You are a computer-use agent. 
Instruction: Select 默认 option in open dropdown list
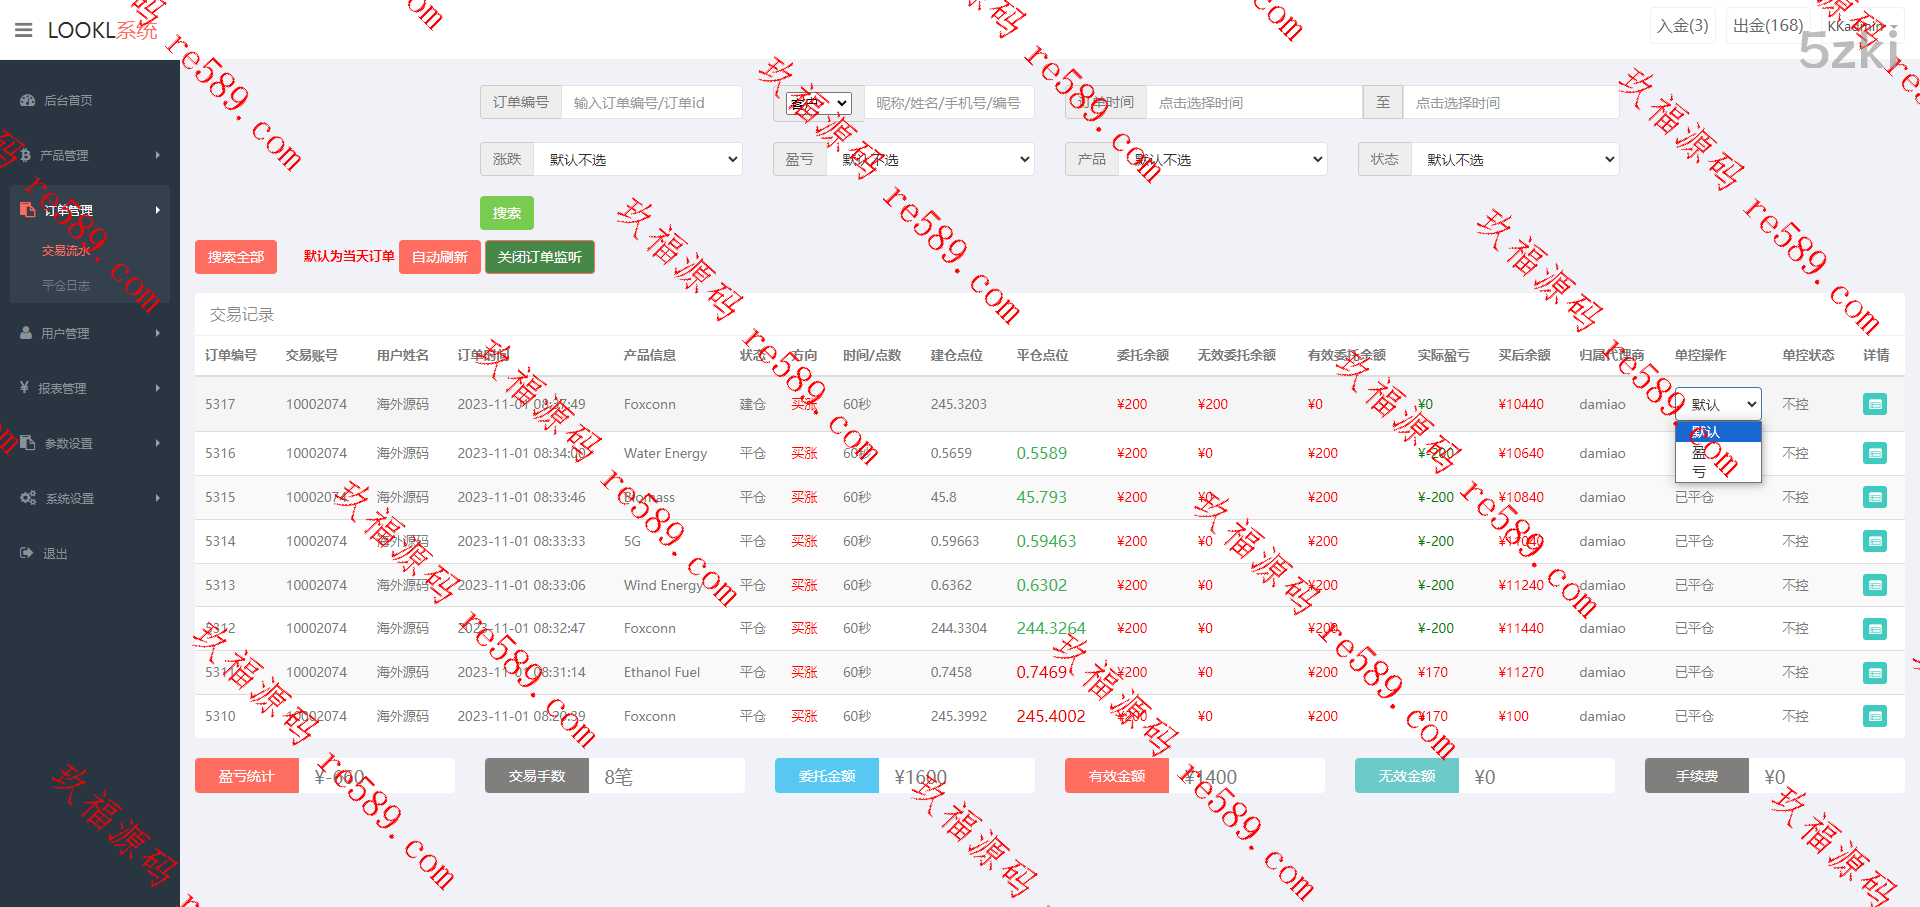point(1717,432)
